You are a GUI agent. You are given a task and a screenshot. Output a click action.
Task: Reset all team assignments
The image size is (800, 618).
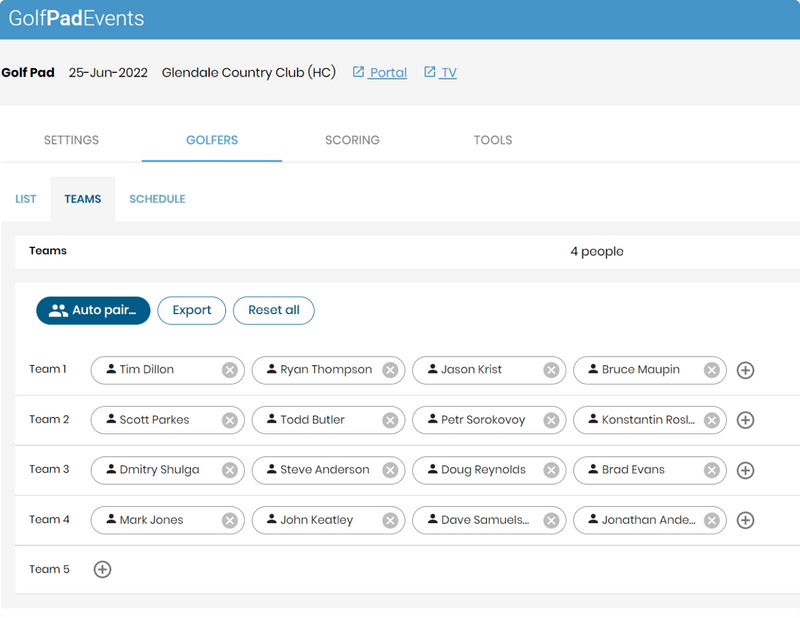tap(273, 310)
